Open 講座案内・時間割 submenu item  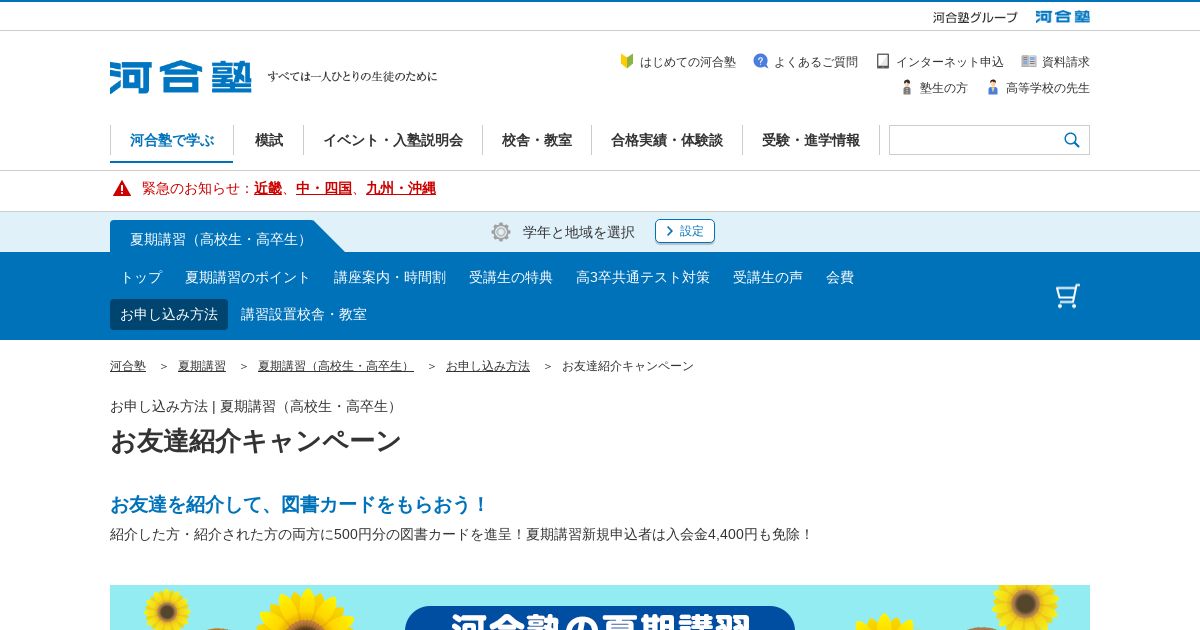390,277
